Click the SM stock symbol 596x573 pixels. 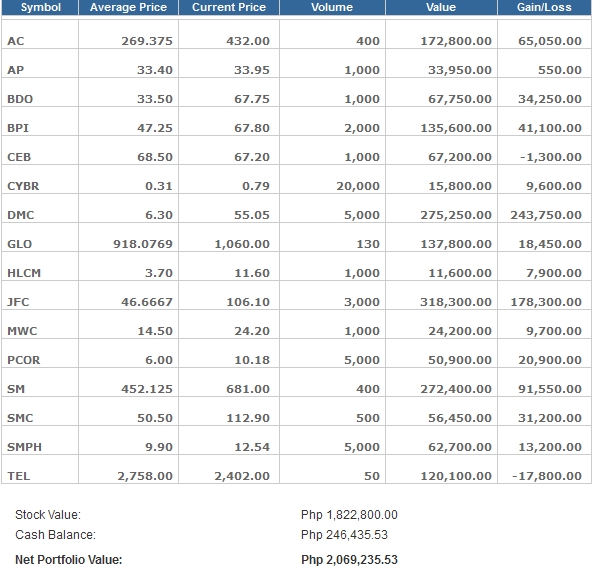click(16, 389)
